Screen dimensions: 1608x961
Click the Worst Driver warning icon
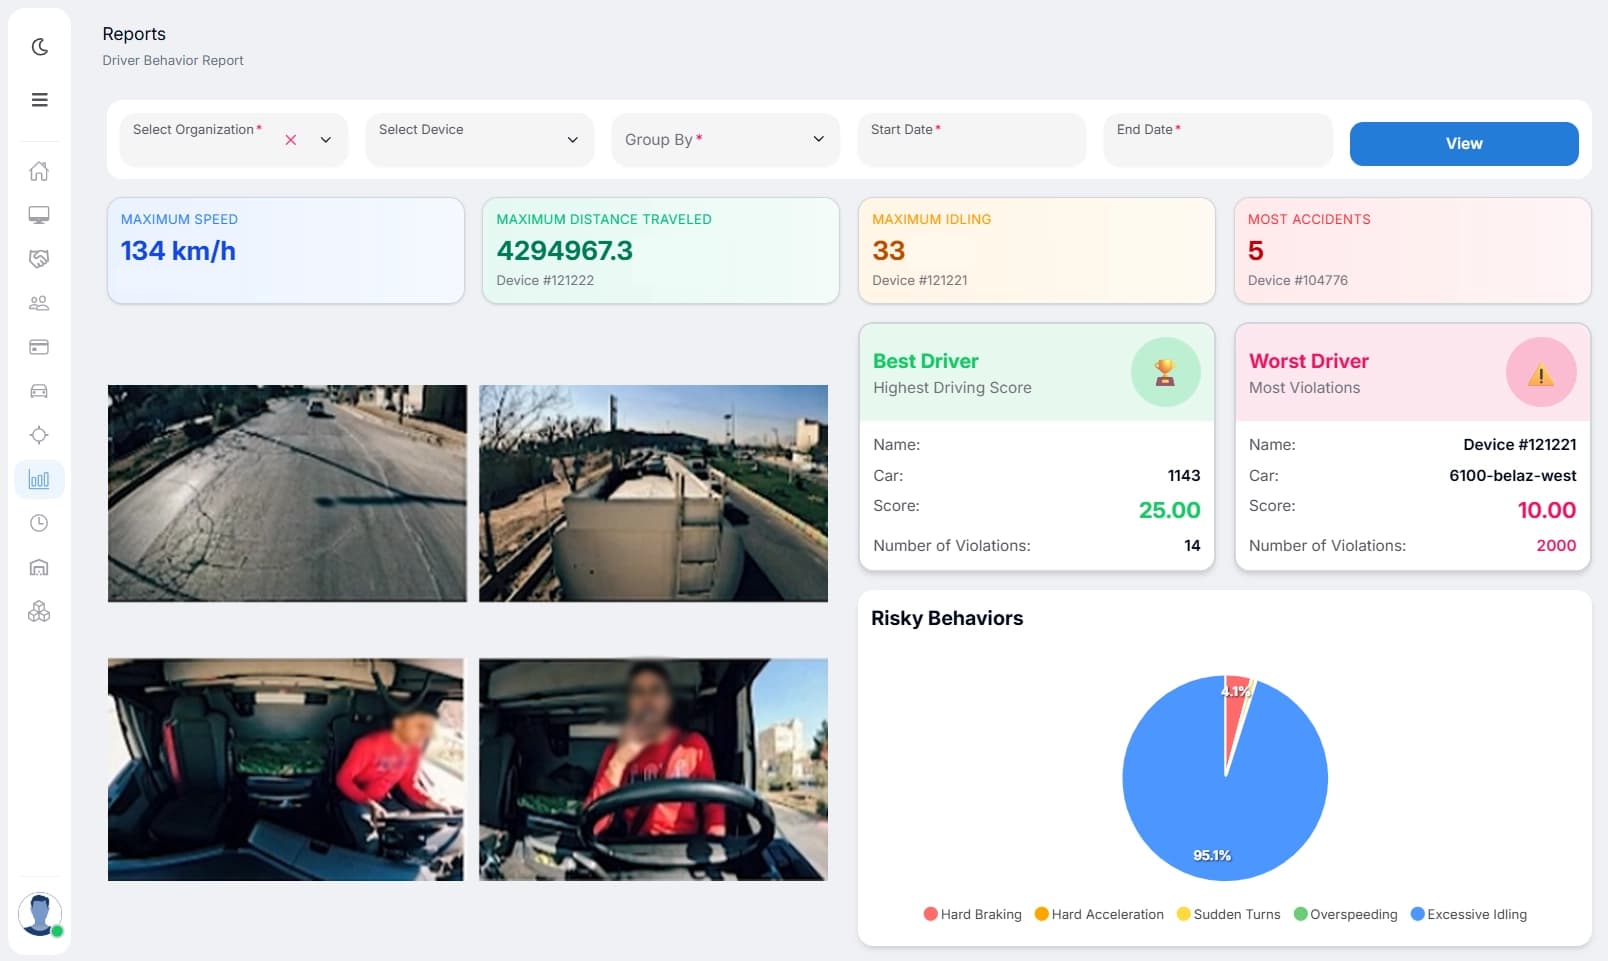(x=1541, y=372)
